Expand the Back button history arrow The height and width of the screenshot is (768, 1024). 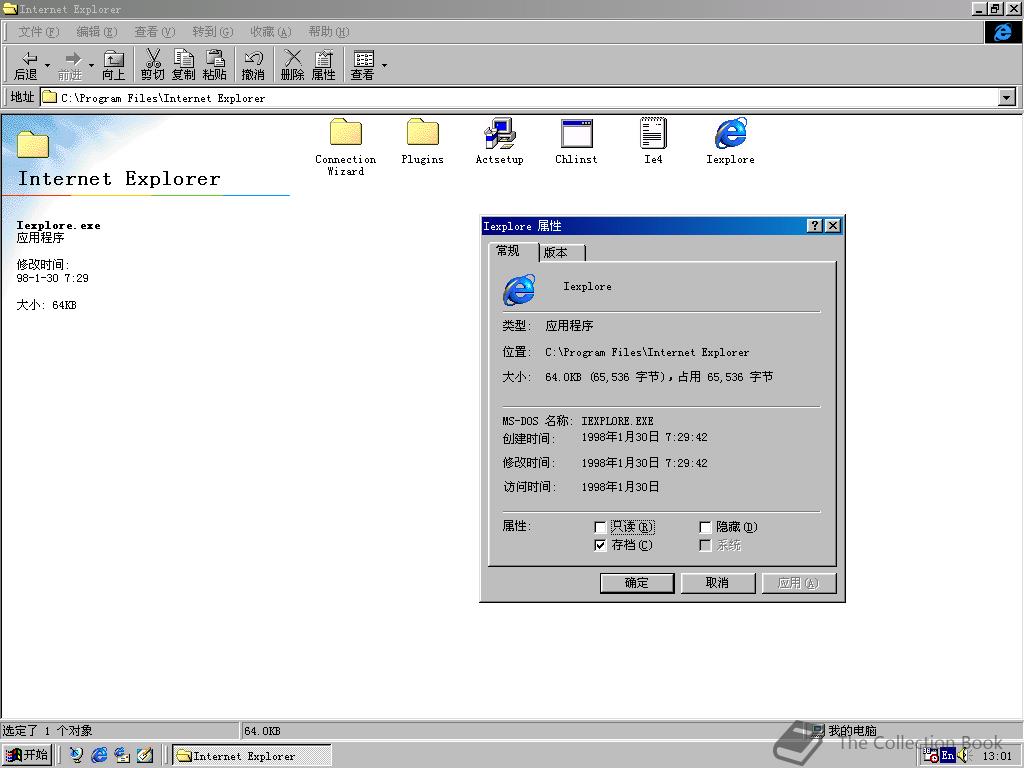pos(47,65)
